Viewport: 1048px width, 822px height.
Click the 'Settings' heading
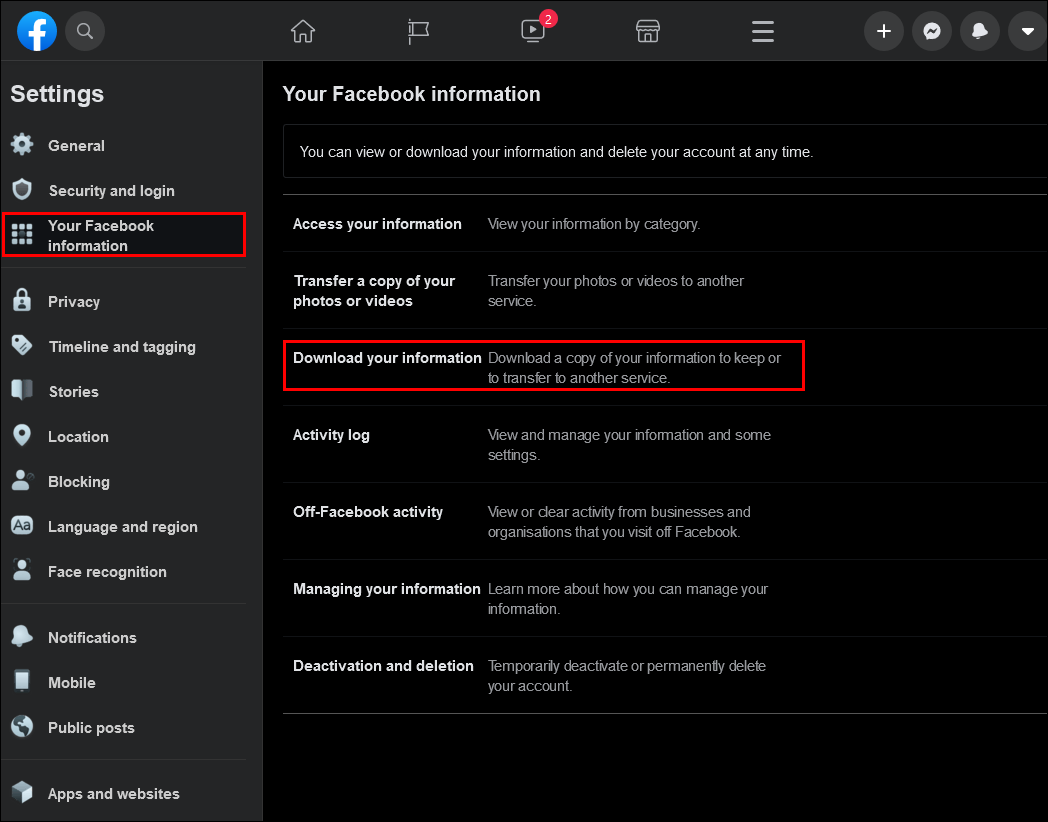[x=57, y=94]
